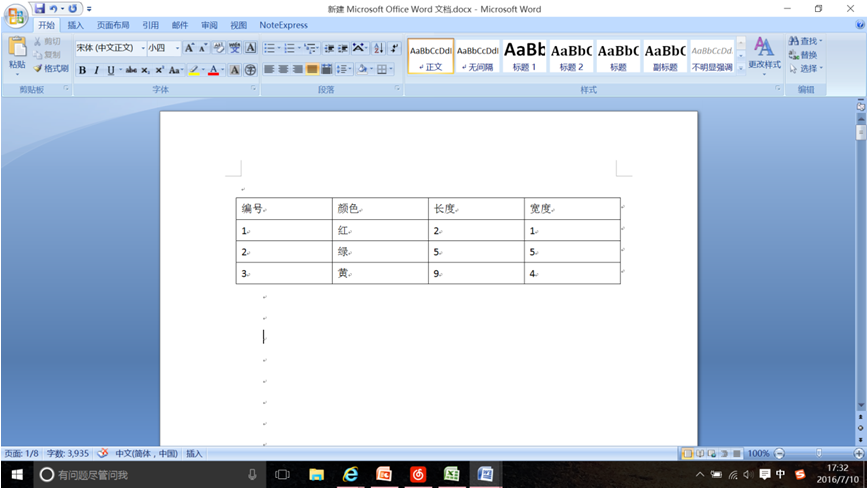Click the Format Painter 格式刷 button

50,69
